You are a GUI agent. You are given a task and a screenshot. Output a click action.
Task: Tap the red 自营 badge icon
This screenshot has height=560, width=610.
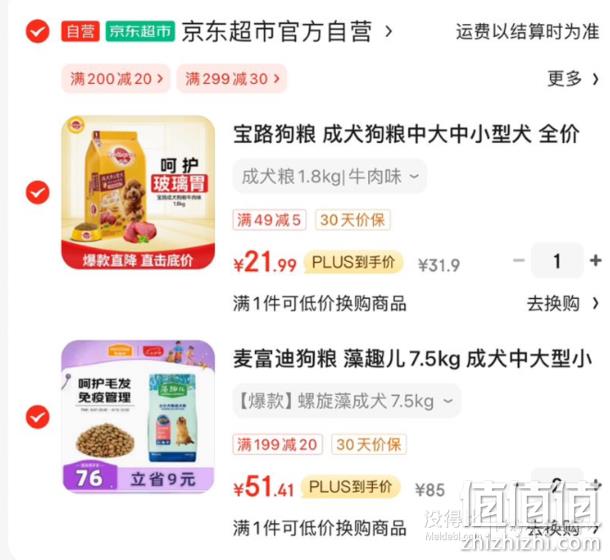tap(80, 31)
